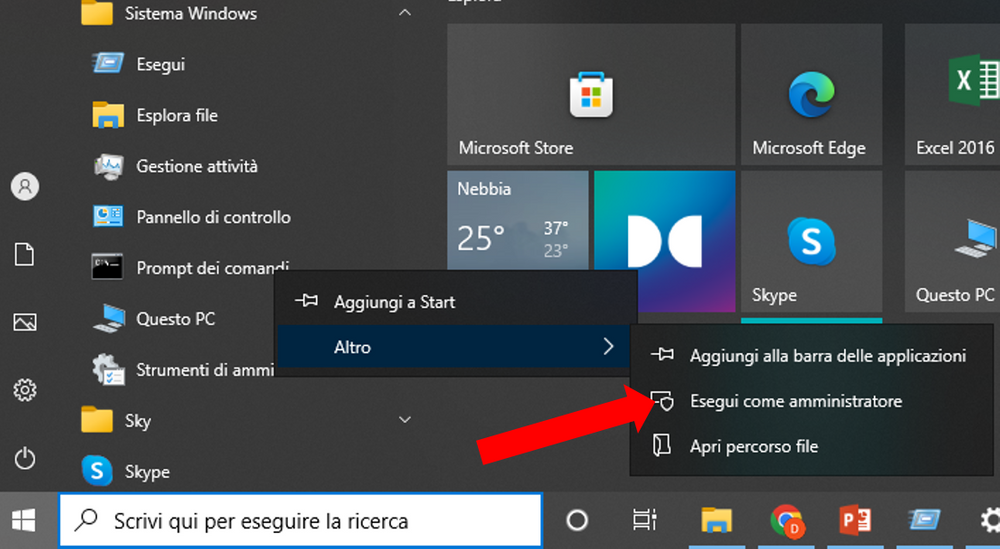Click the Windows Start button

tap(25, 520)
